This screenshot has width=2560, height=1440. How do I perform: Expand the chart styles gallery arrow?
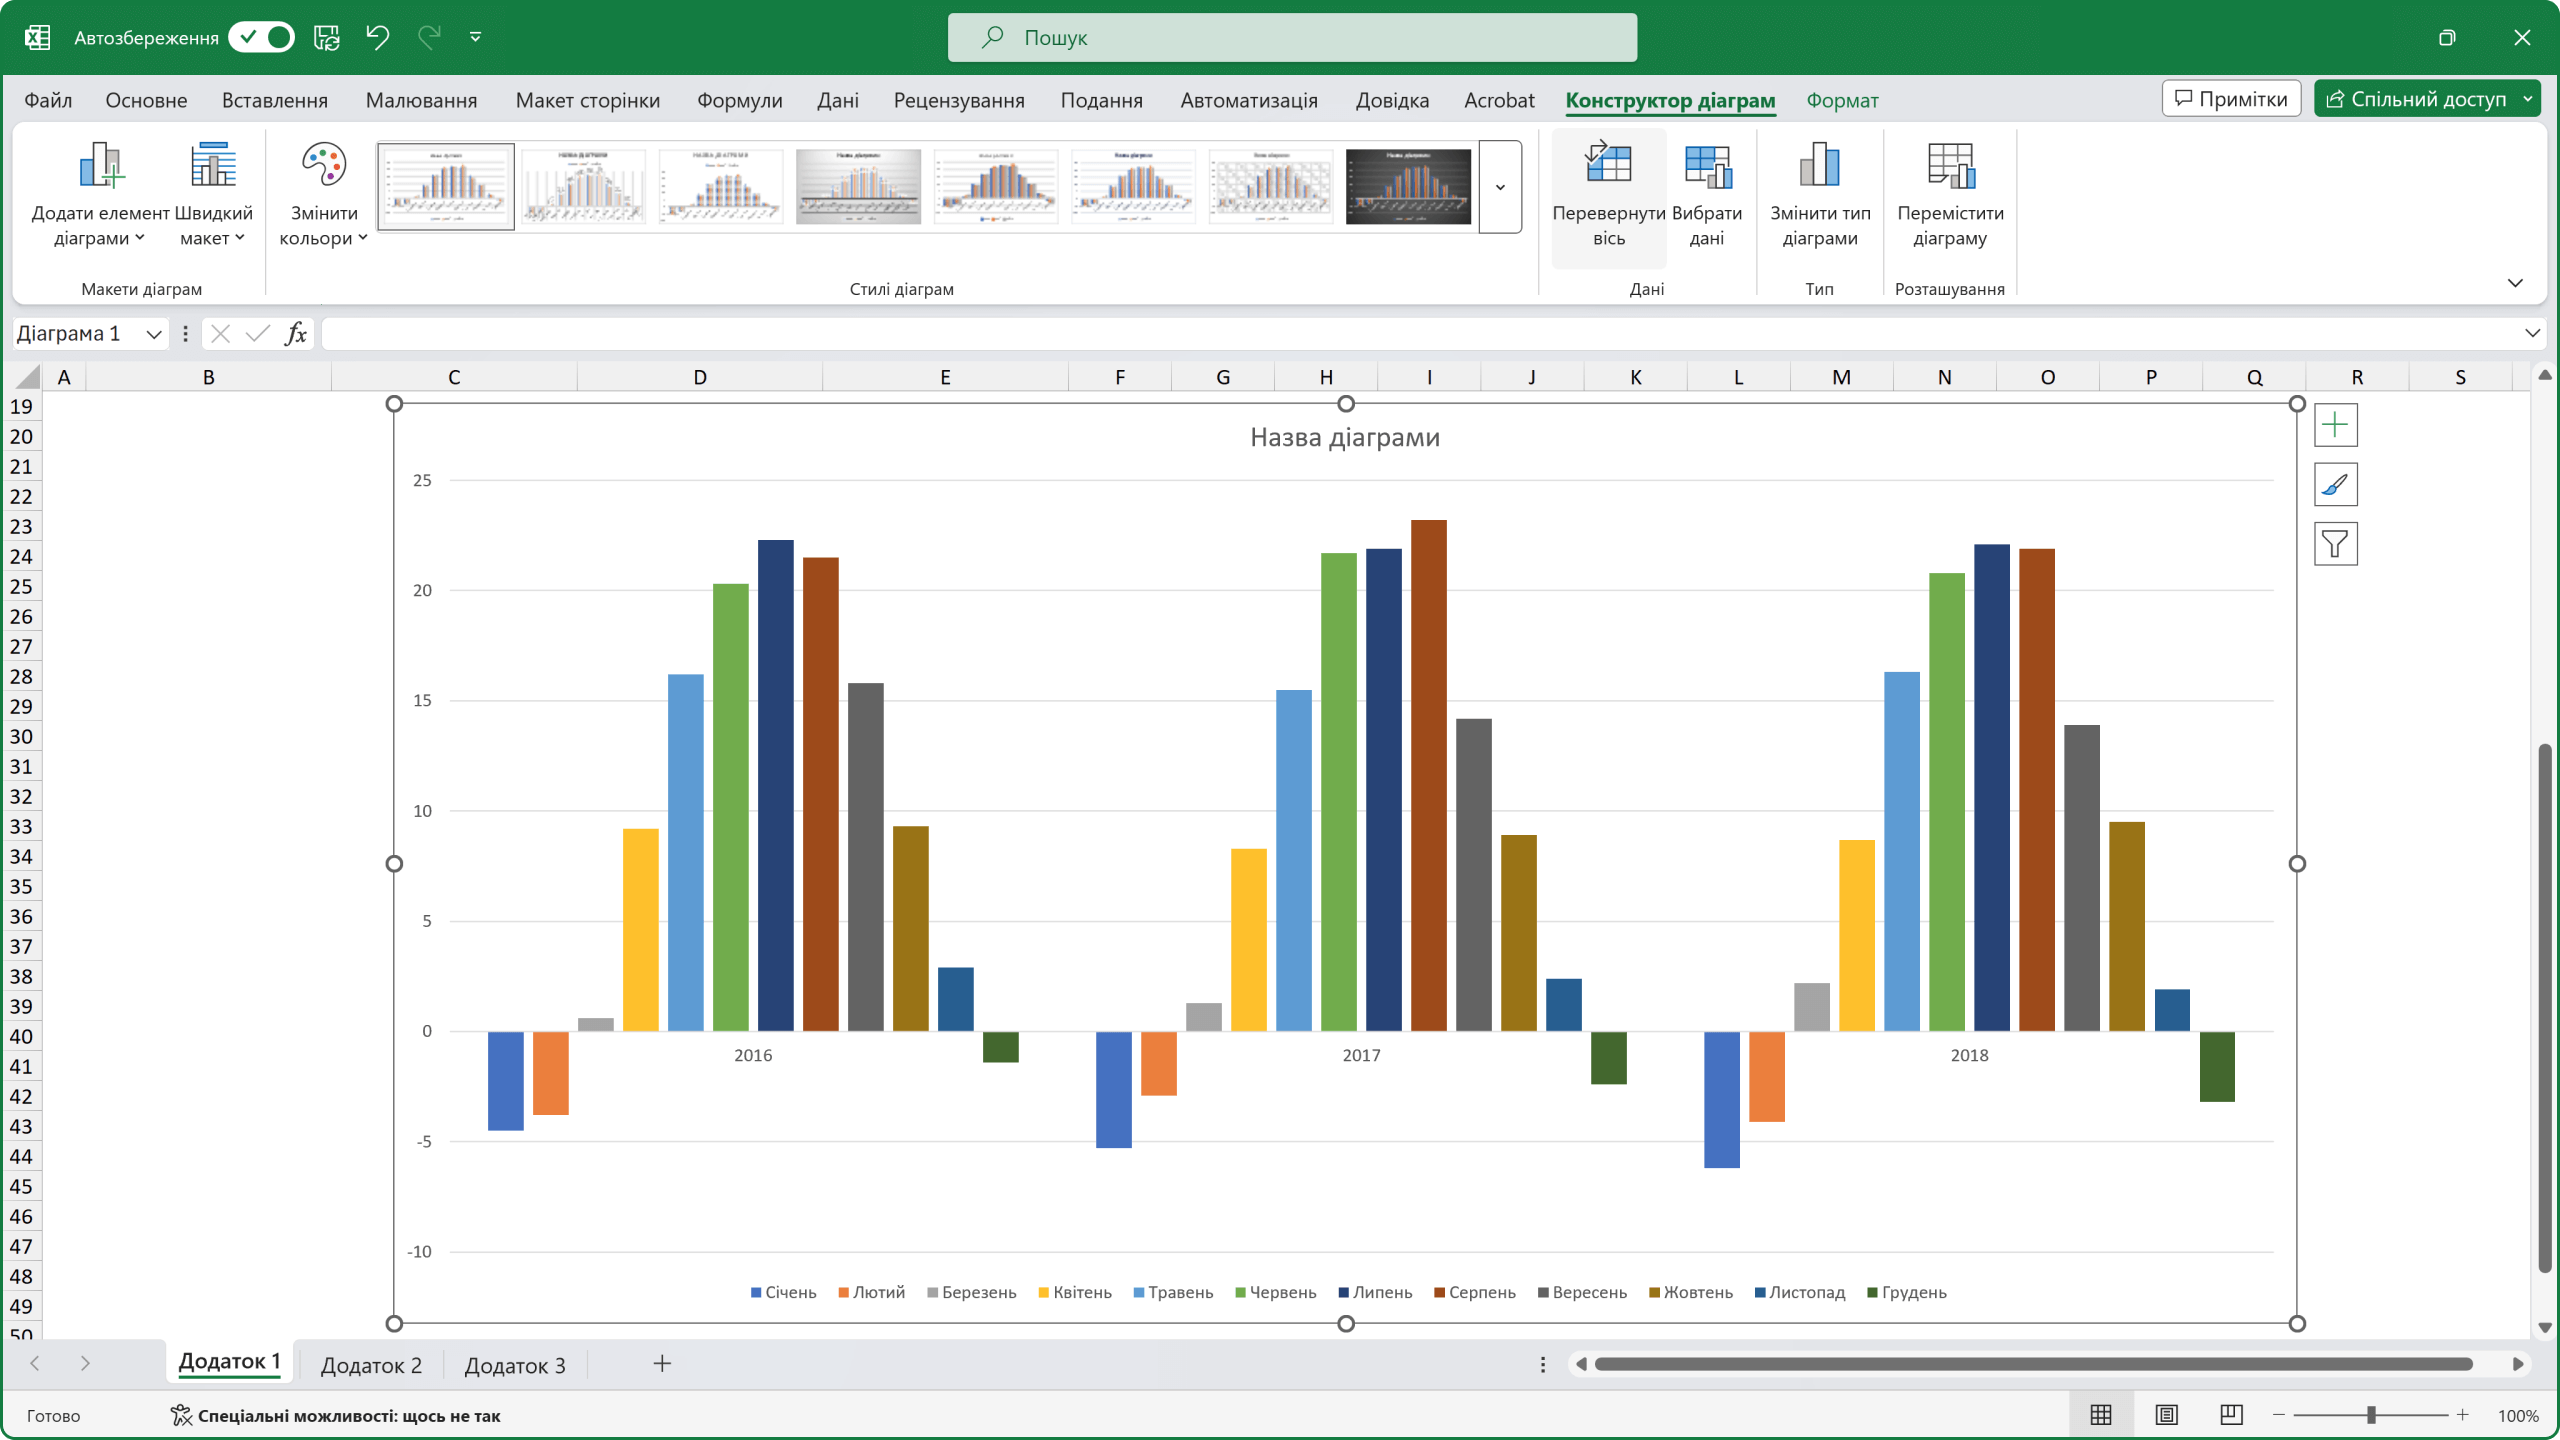(x=1499, y=187)
